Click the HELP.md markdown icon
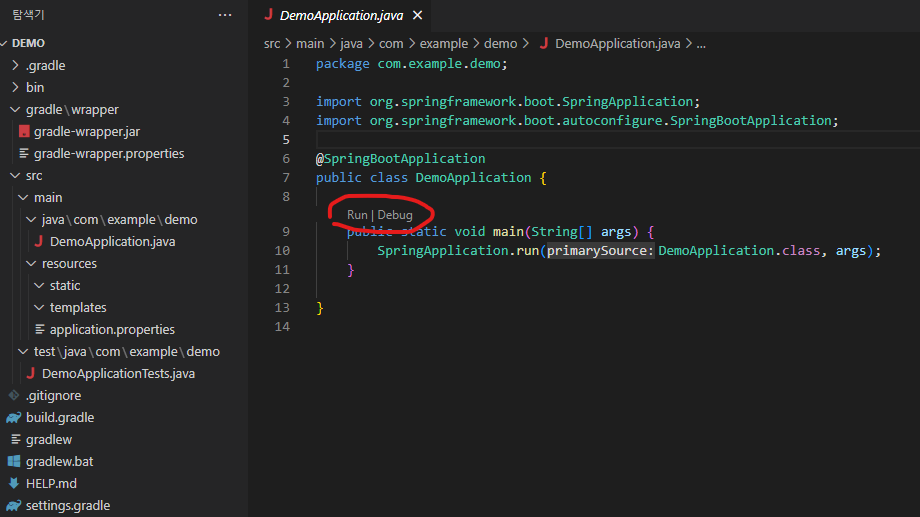920x517 pixels. [14, 484]
